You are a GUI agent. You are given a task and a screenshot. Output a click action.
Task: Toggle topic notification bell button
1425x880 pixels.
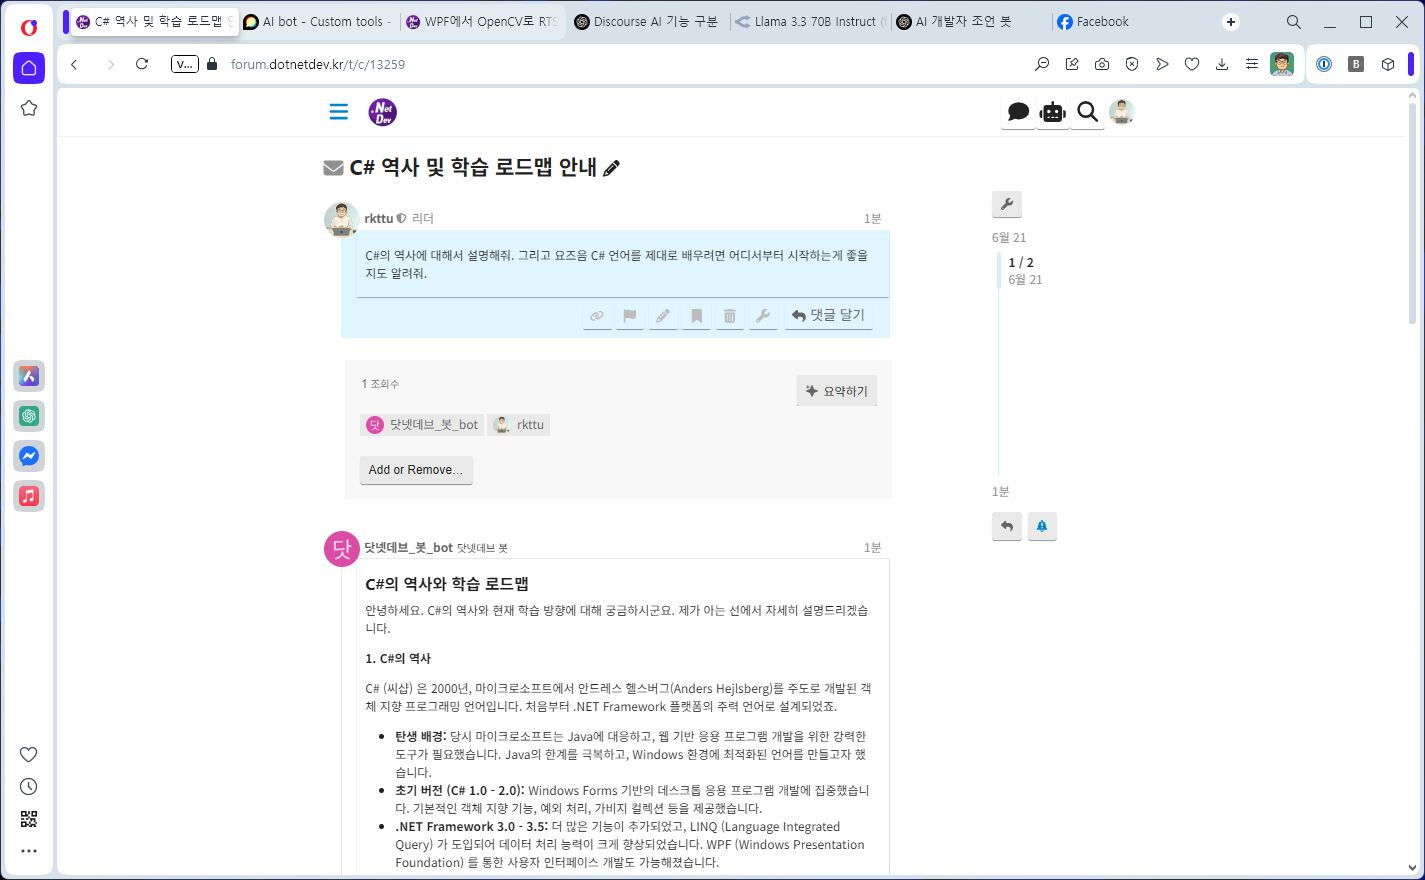pyautogui.click(x=1041, y=526)
